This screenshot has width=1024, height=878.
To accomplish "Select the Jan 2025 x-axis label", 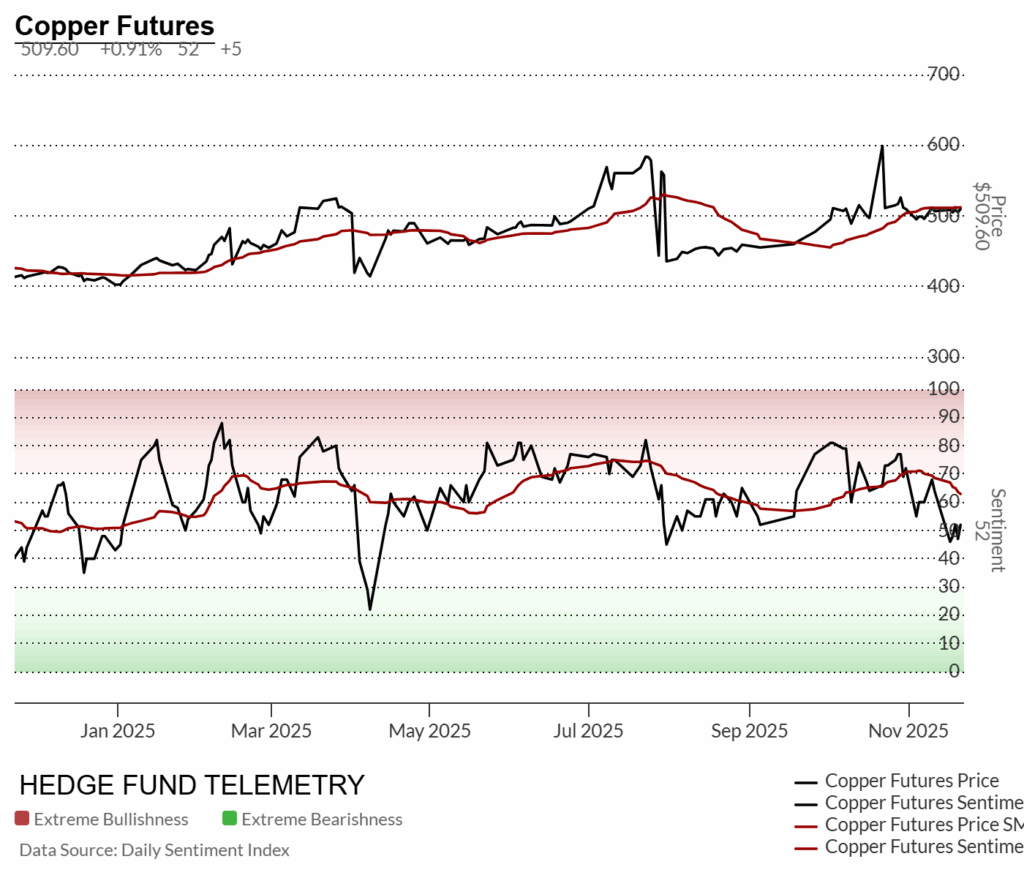I will coord(118,731).
